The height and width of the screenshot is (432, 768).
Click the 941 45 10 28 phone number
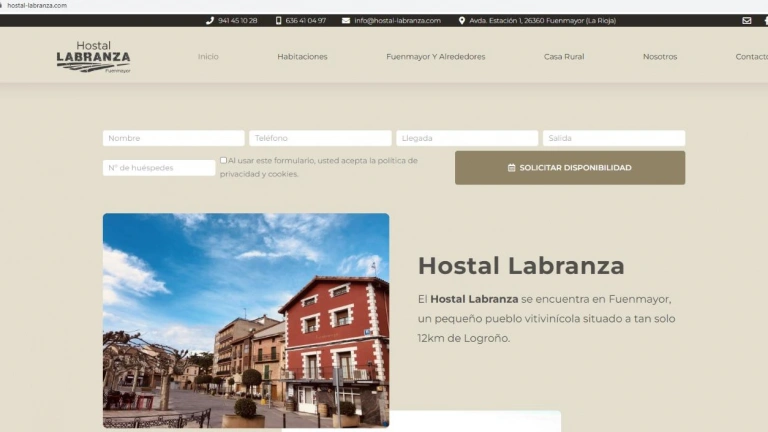tap(238, 20)
